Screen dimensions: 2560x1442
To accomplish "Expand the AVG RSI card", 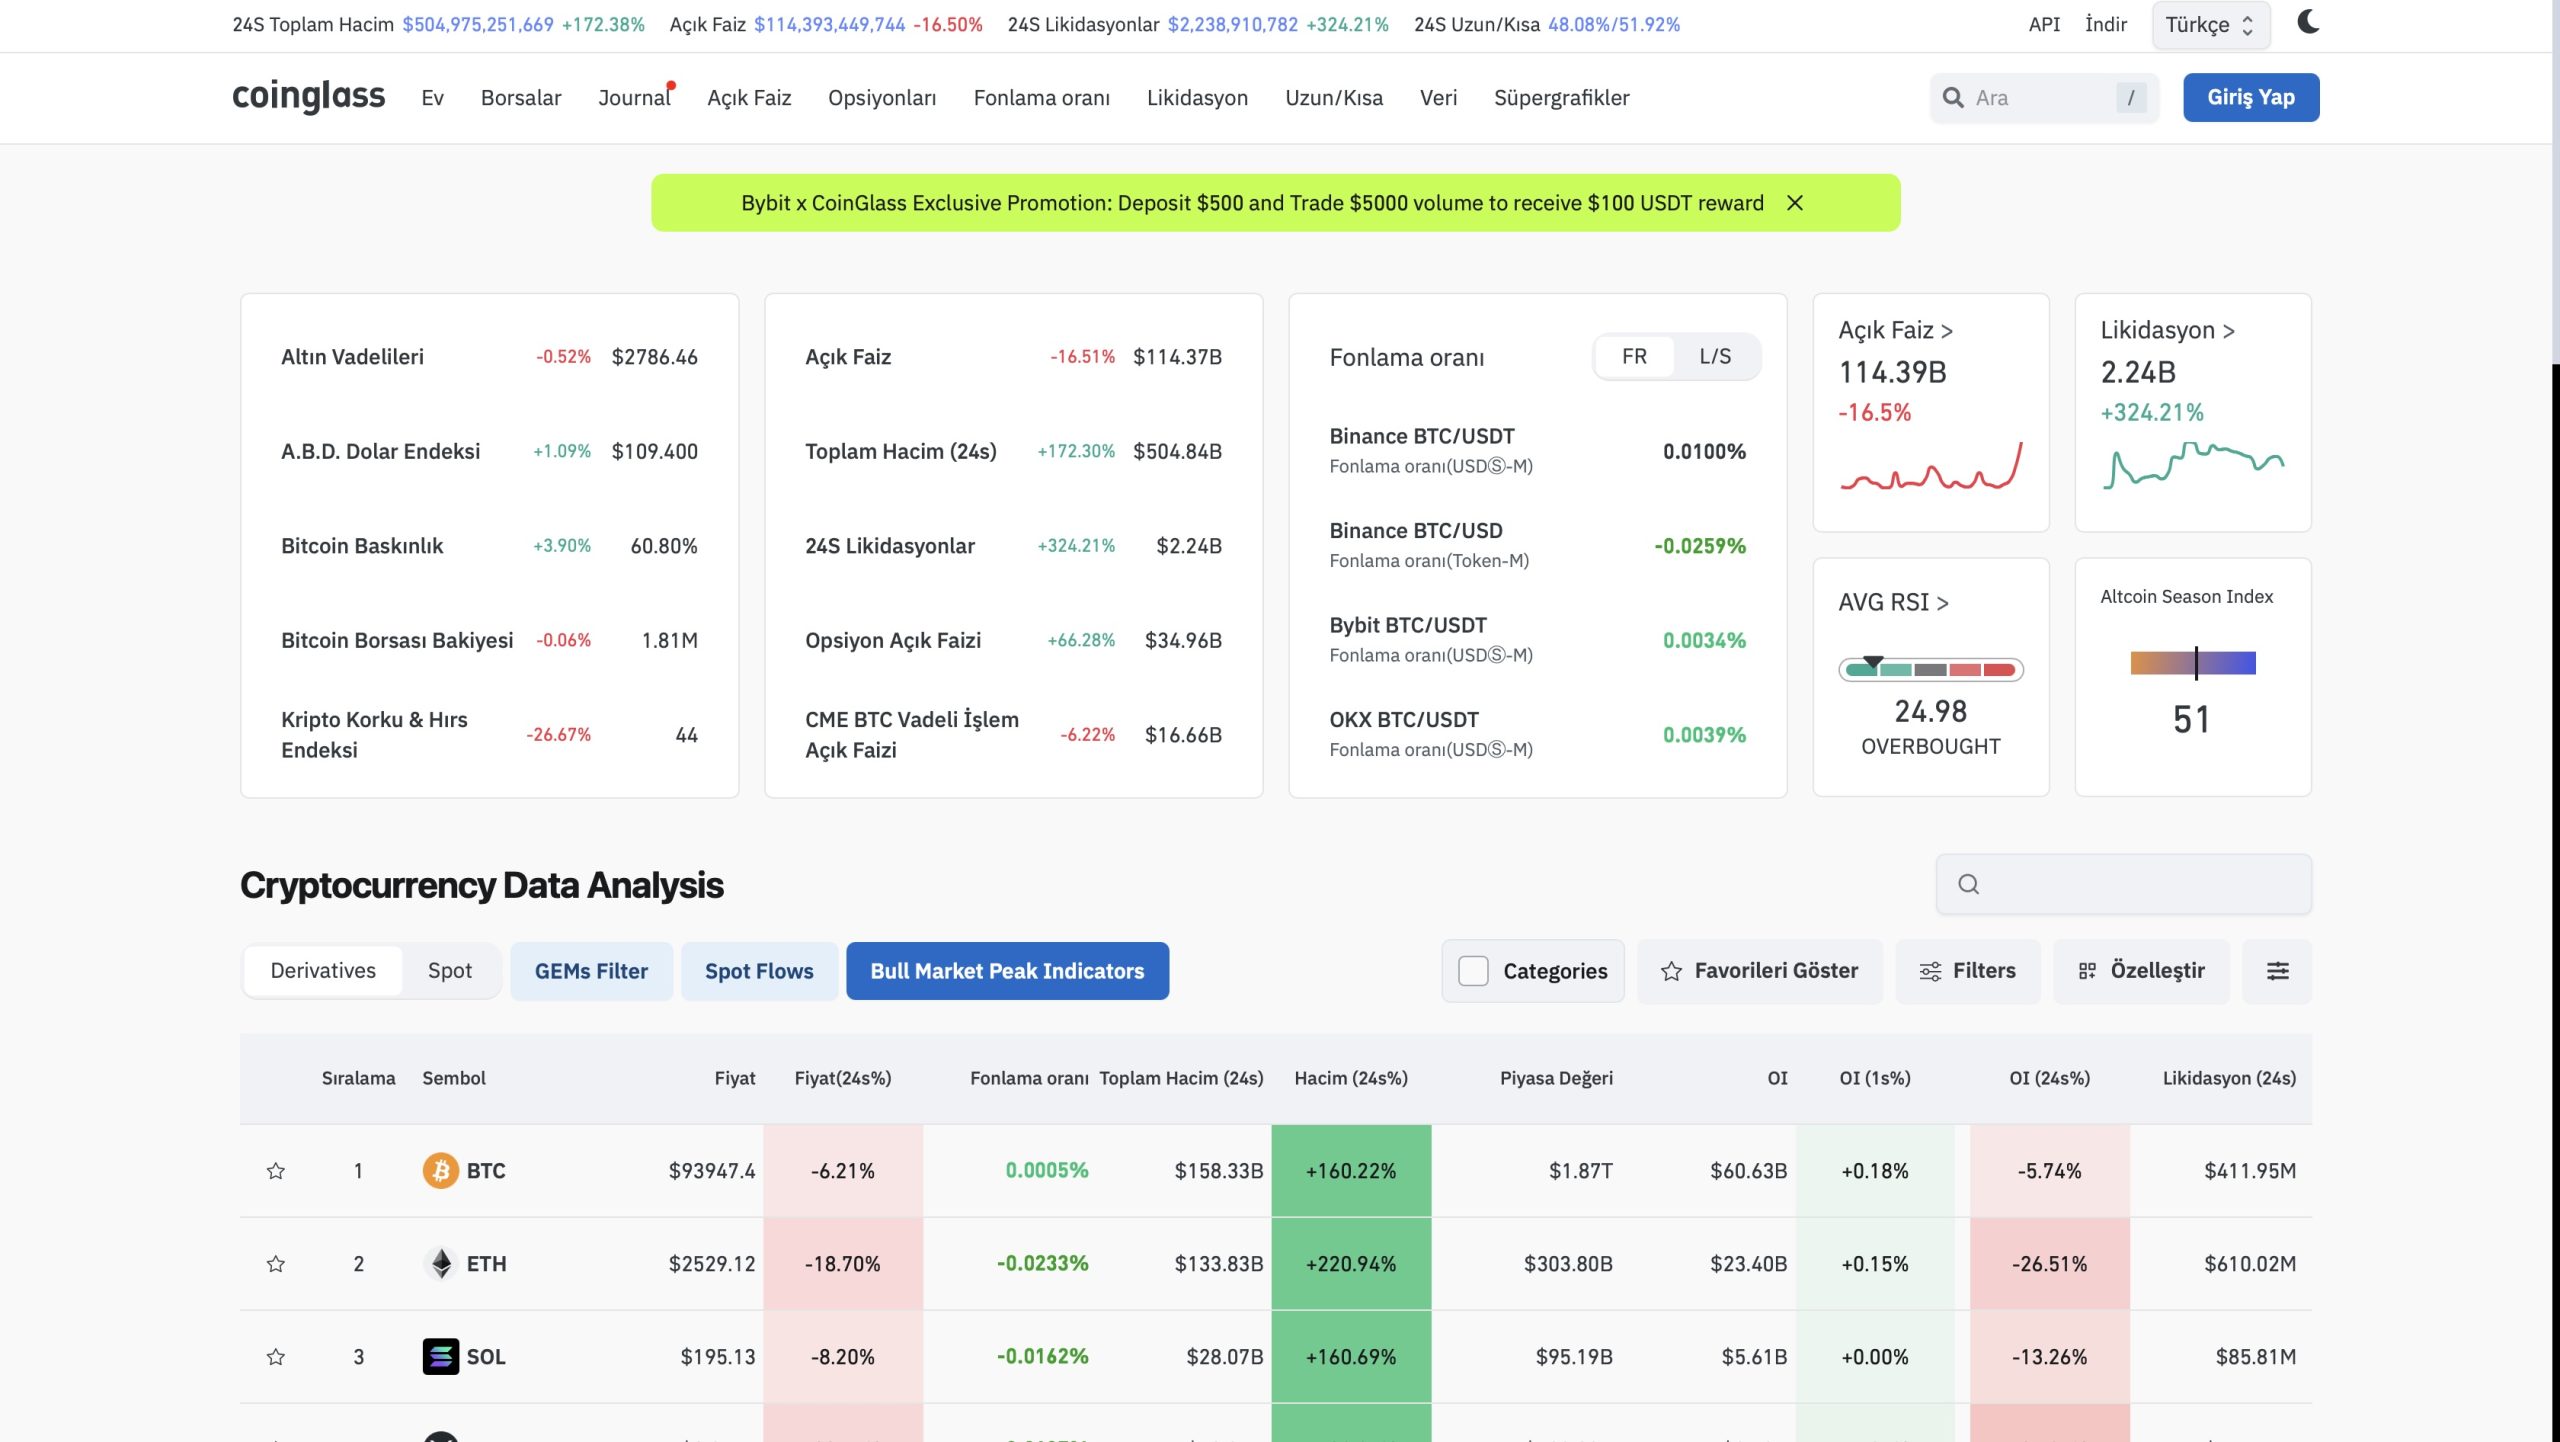I will point(1893,603).
